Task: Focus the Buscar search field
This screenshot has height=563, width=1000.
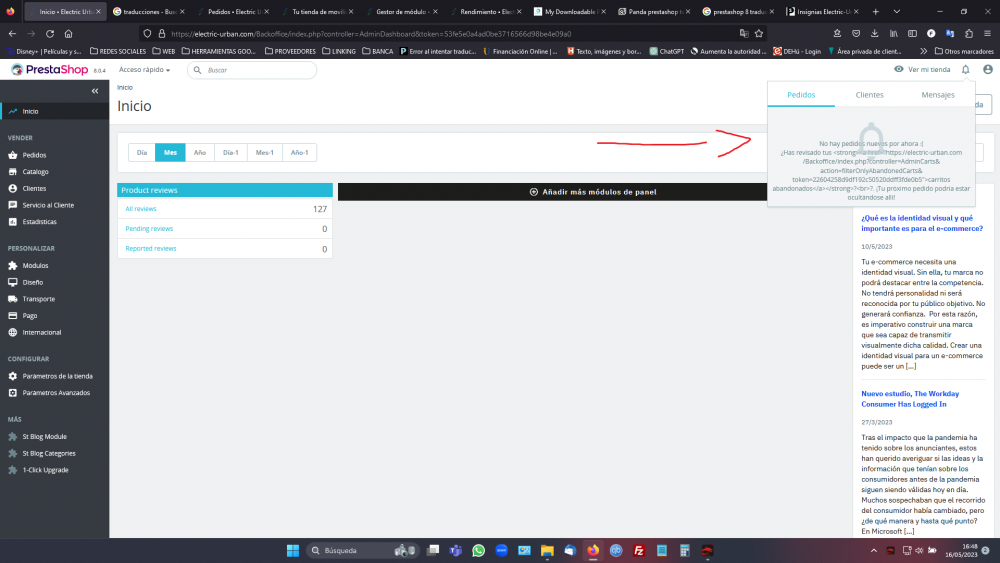Action: (252, 69)
